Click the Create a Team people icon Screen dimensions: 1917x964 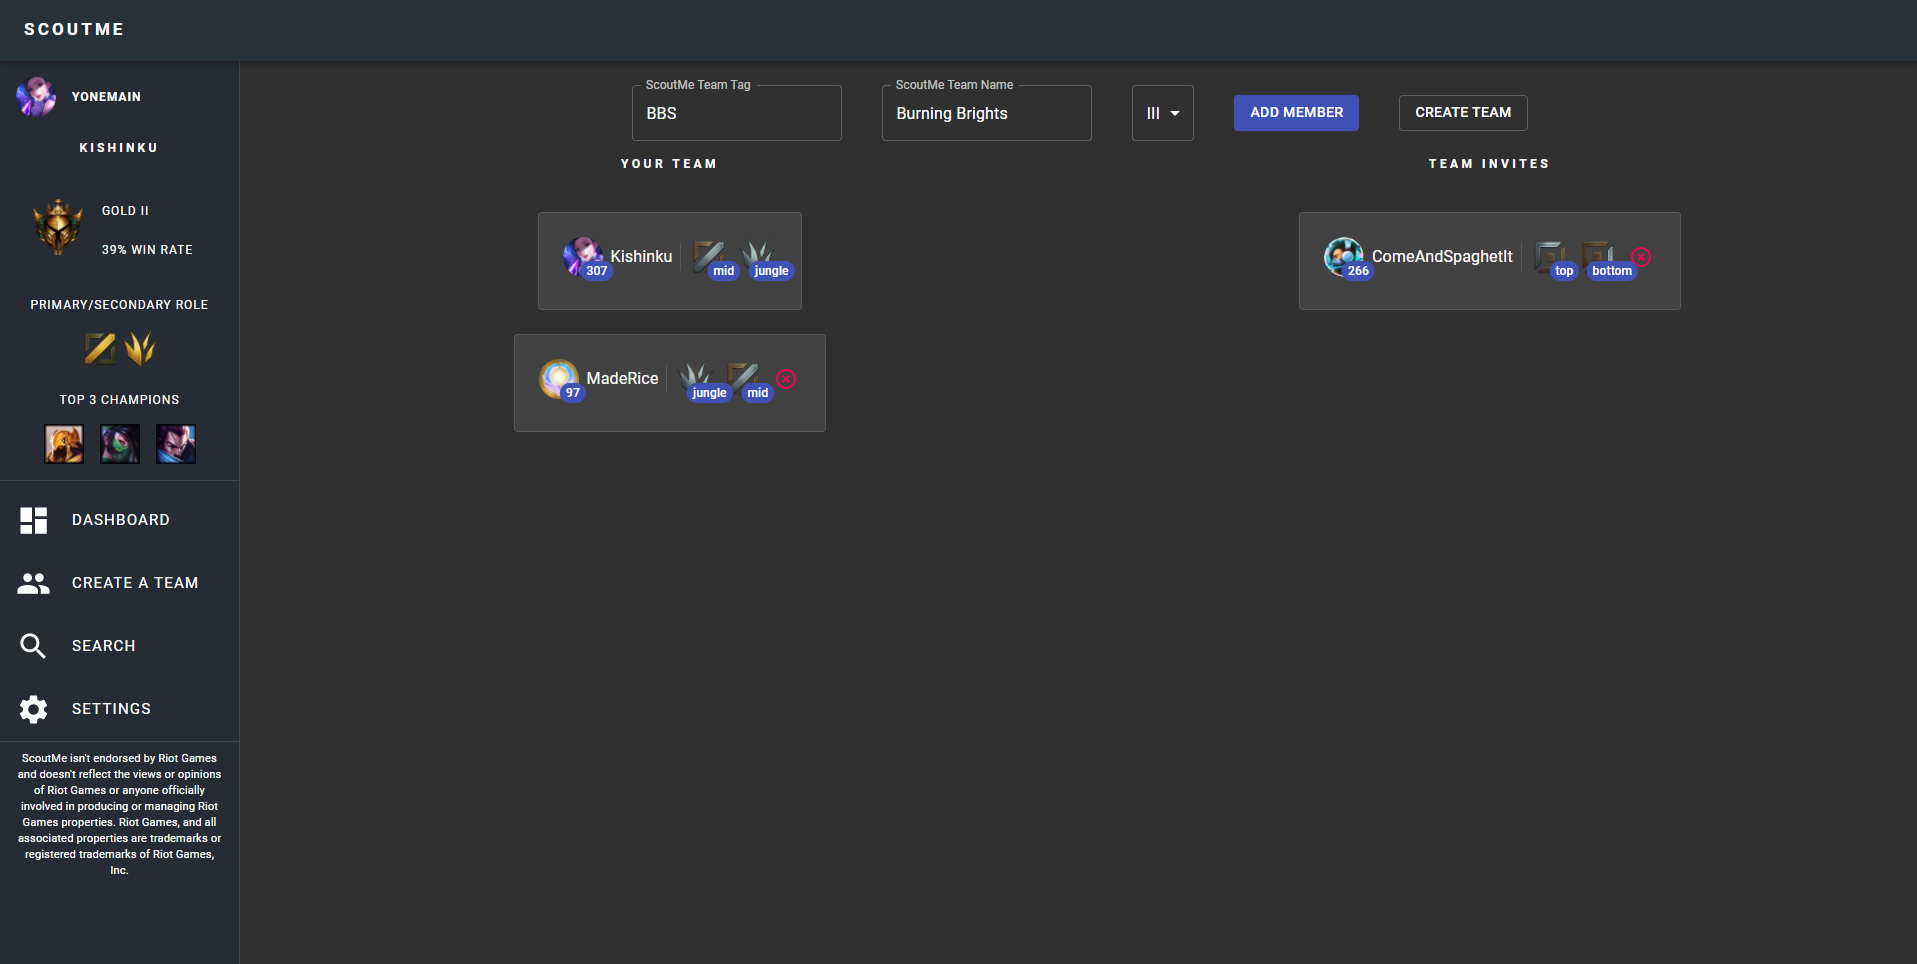(x=34, y=583)
